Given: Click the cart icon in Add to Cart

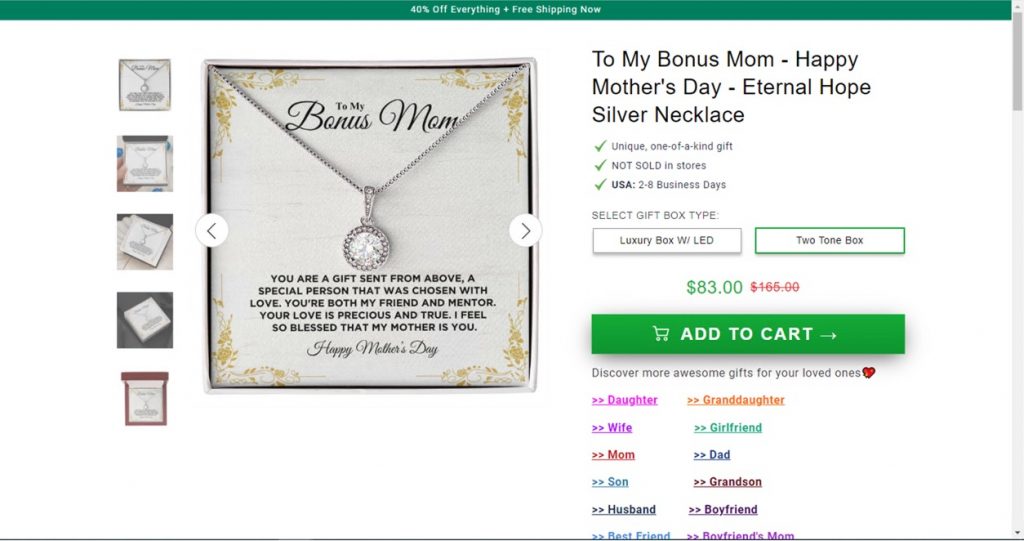Looking at the screenshot, I should pos(661,334).
